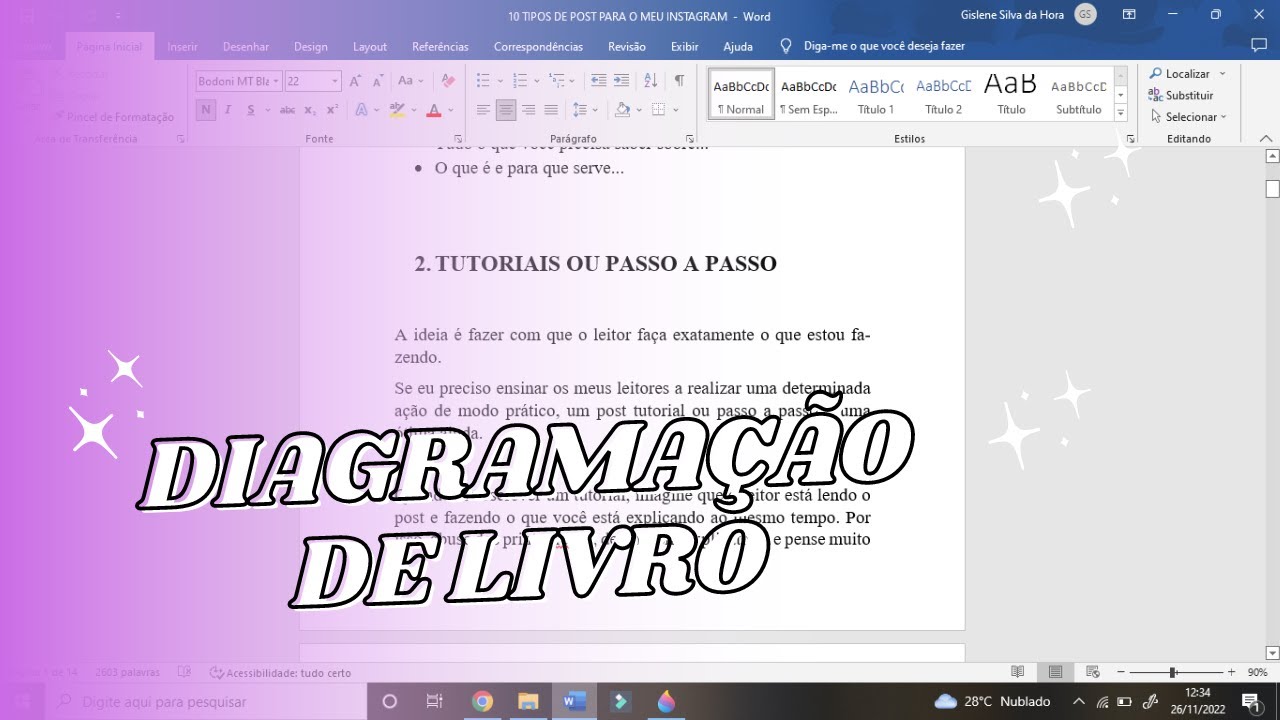
Task: Open File Explorer from the taskbar
Action: 528,701
